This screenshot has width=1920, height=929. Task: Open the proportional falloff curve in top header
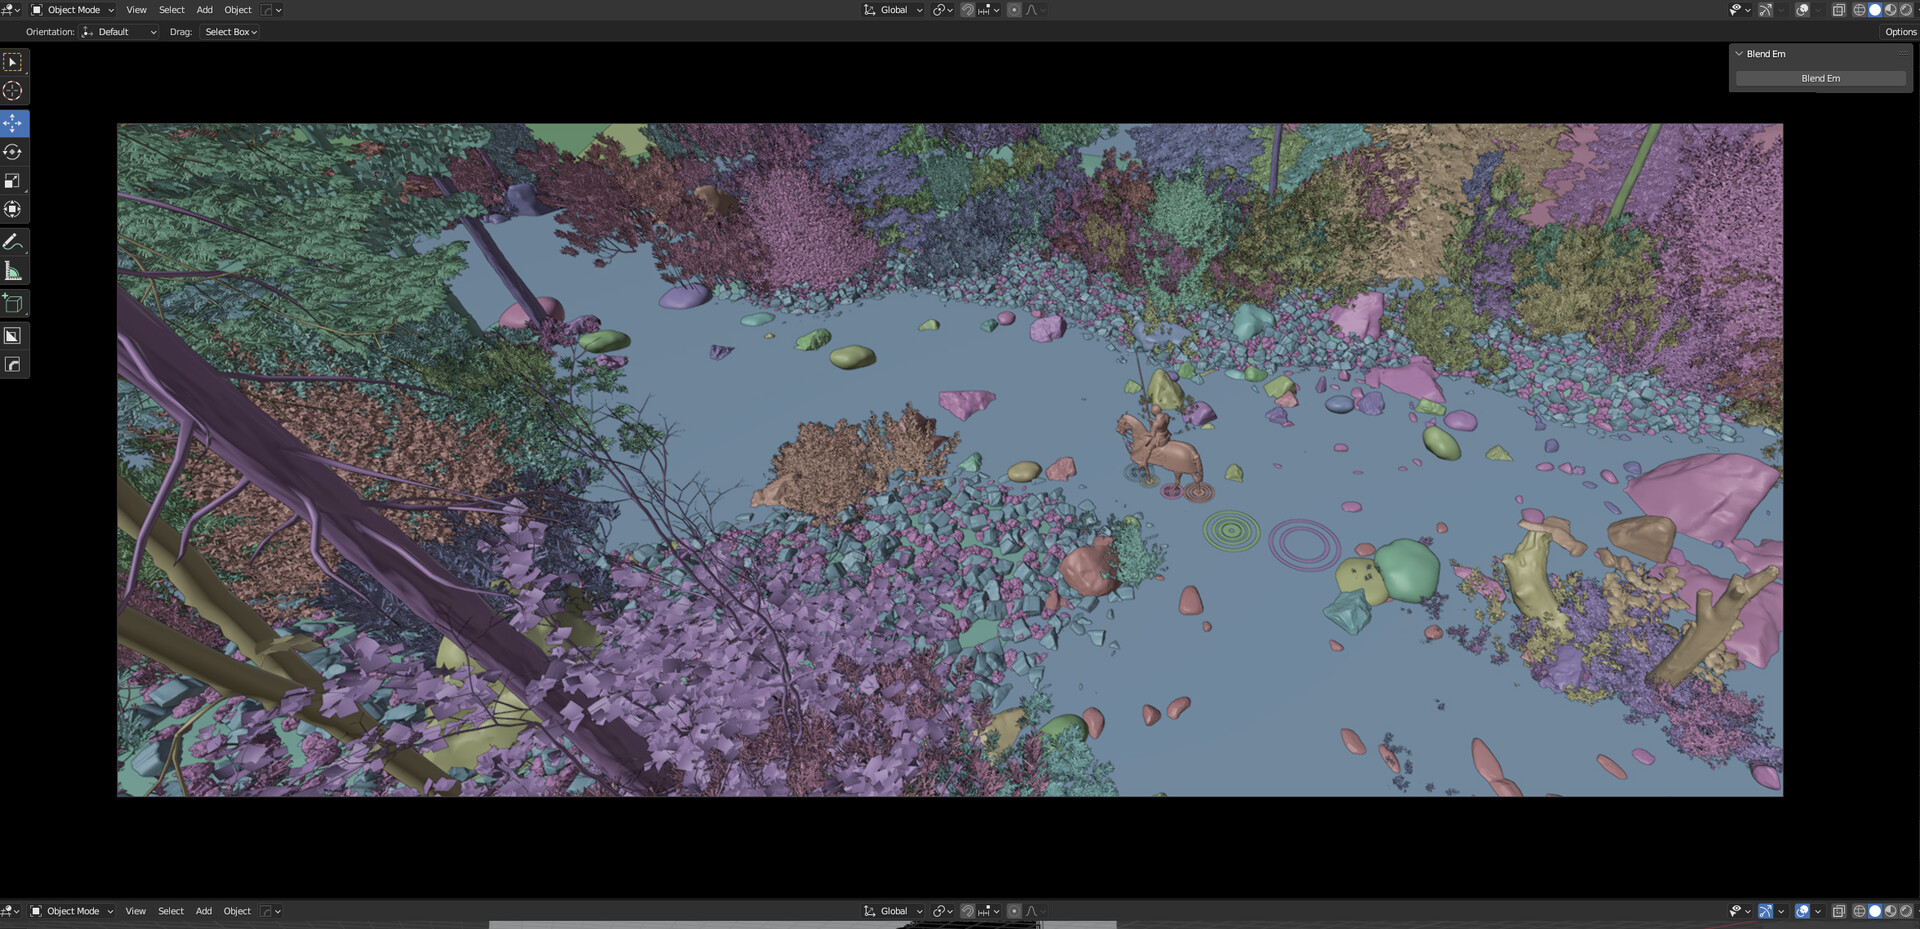tap(1036, 10)
